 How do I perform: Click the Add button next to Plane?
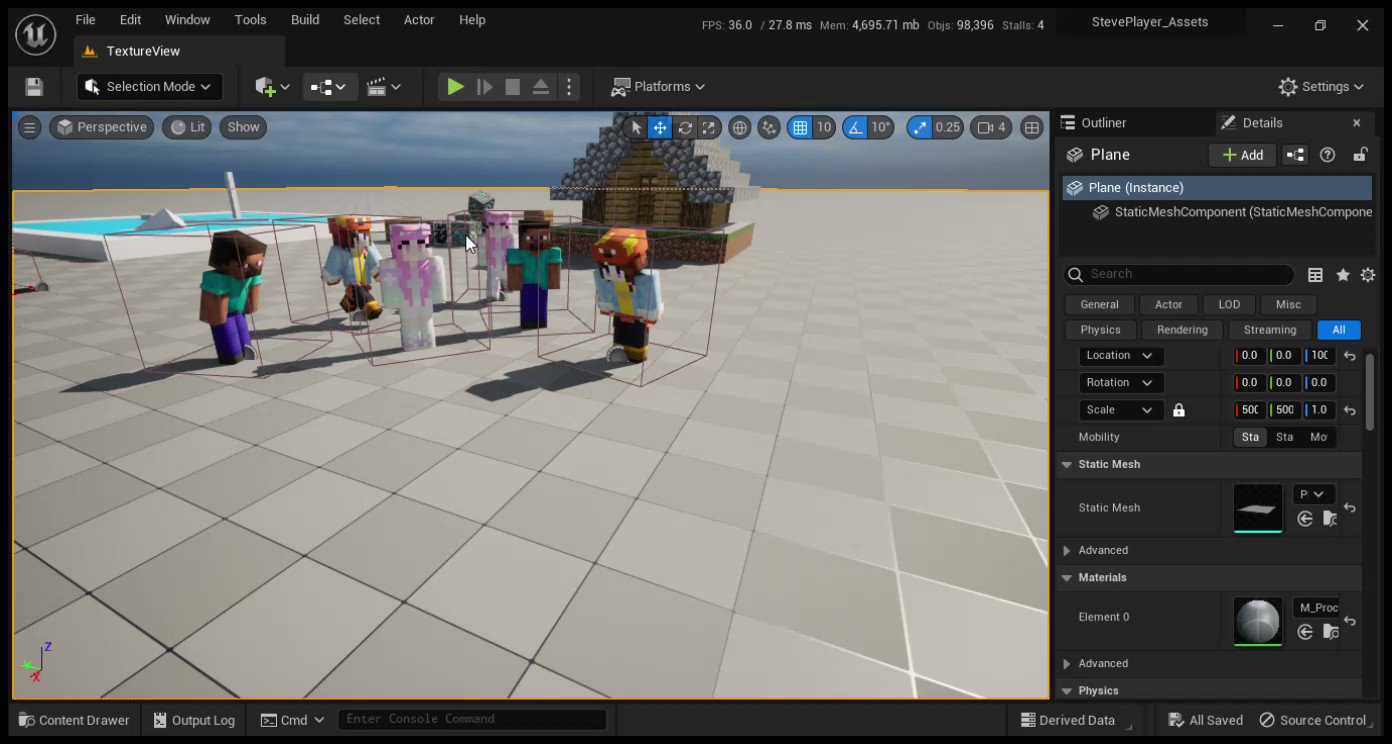(1241, 155)
